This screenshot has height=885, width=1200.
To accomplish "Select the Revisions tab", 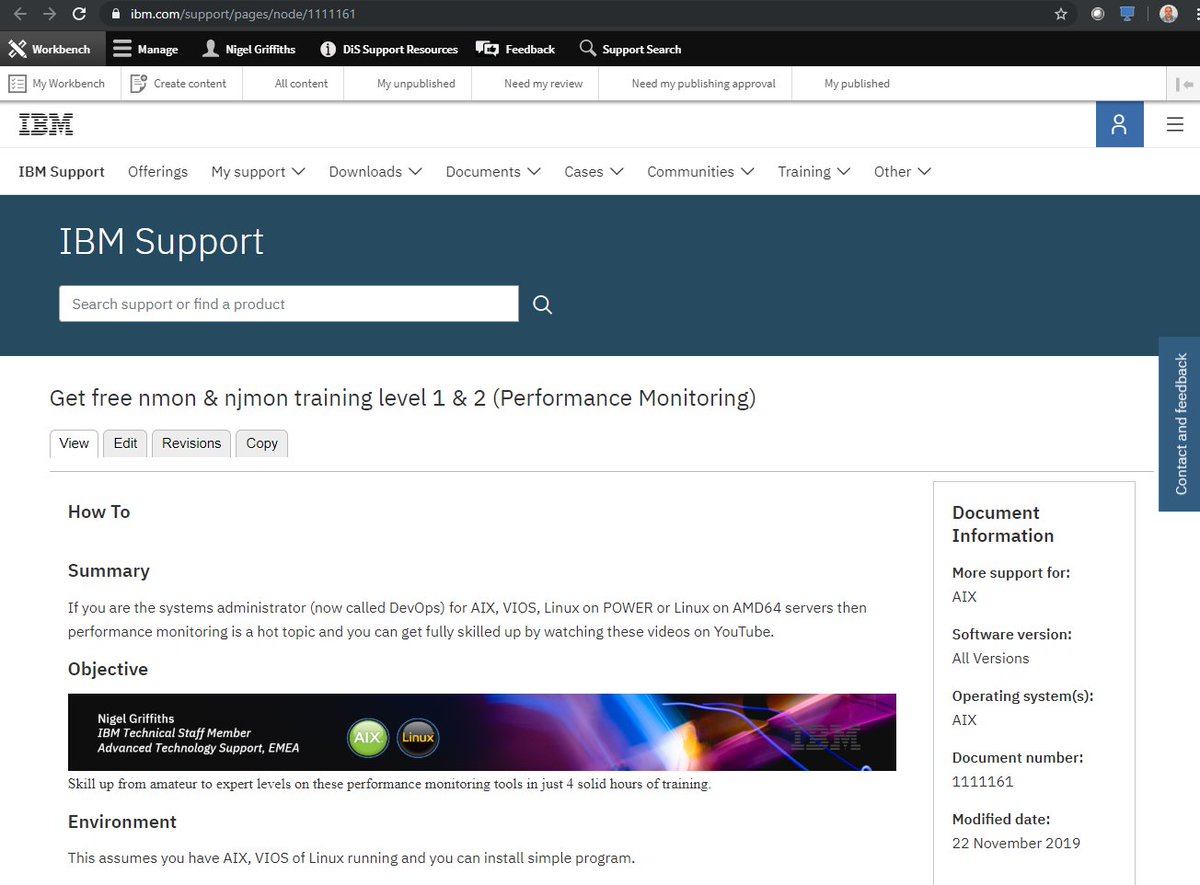I will pyautogui.click(x=191, y=443).
